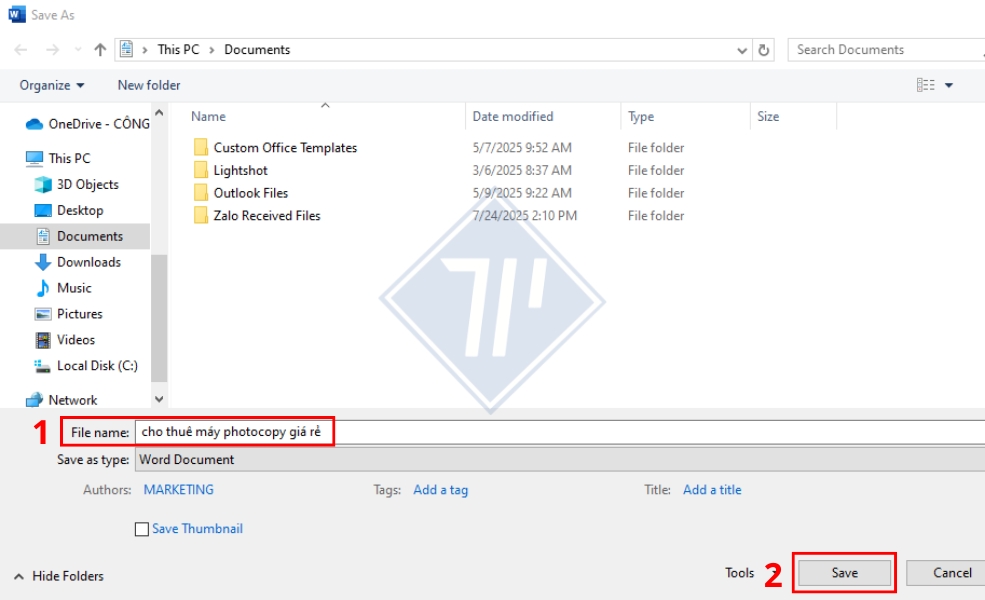Click the Add a tag link
Viewport: 985px width, 600px height.
click(x=440, y=490)
